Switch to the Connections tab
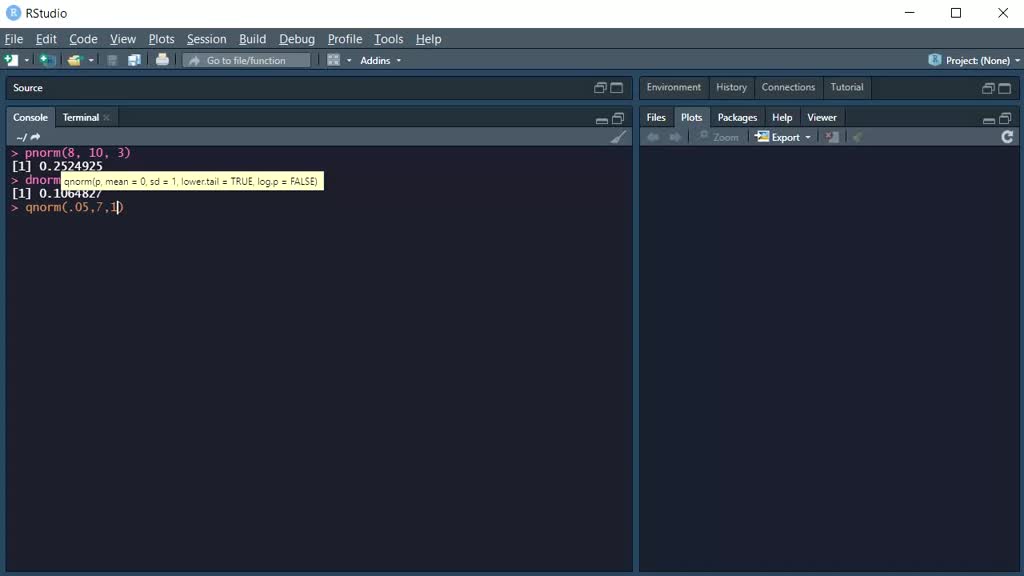1024x576 pixels. pyautogui.click(x=788, y=87)
